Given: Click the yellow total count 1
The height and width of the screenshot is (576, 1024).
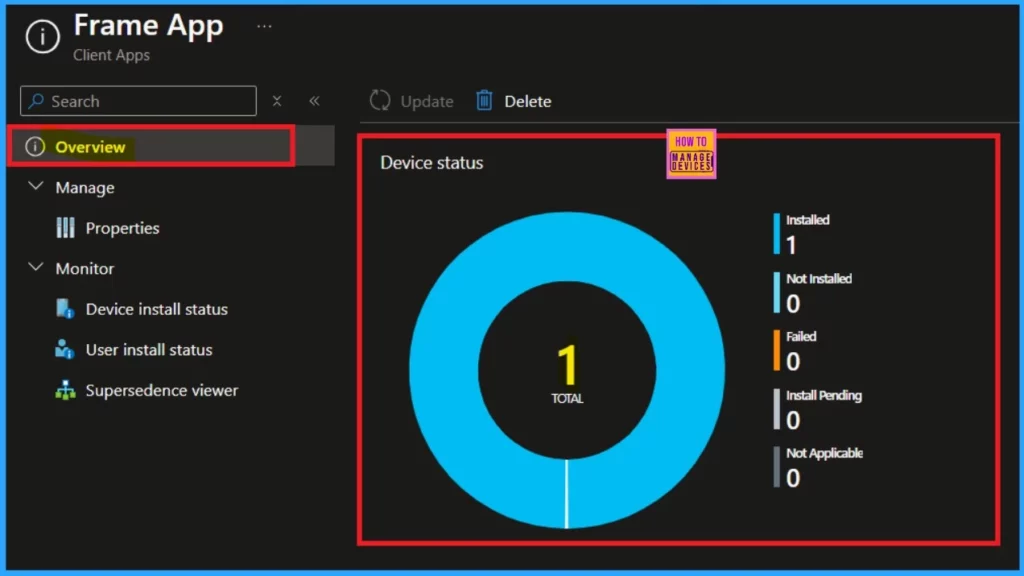Looking at the screenshot, I should pyautogui.click(x=567, y=364).
